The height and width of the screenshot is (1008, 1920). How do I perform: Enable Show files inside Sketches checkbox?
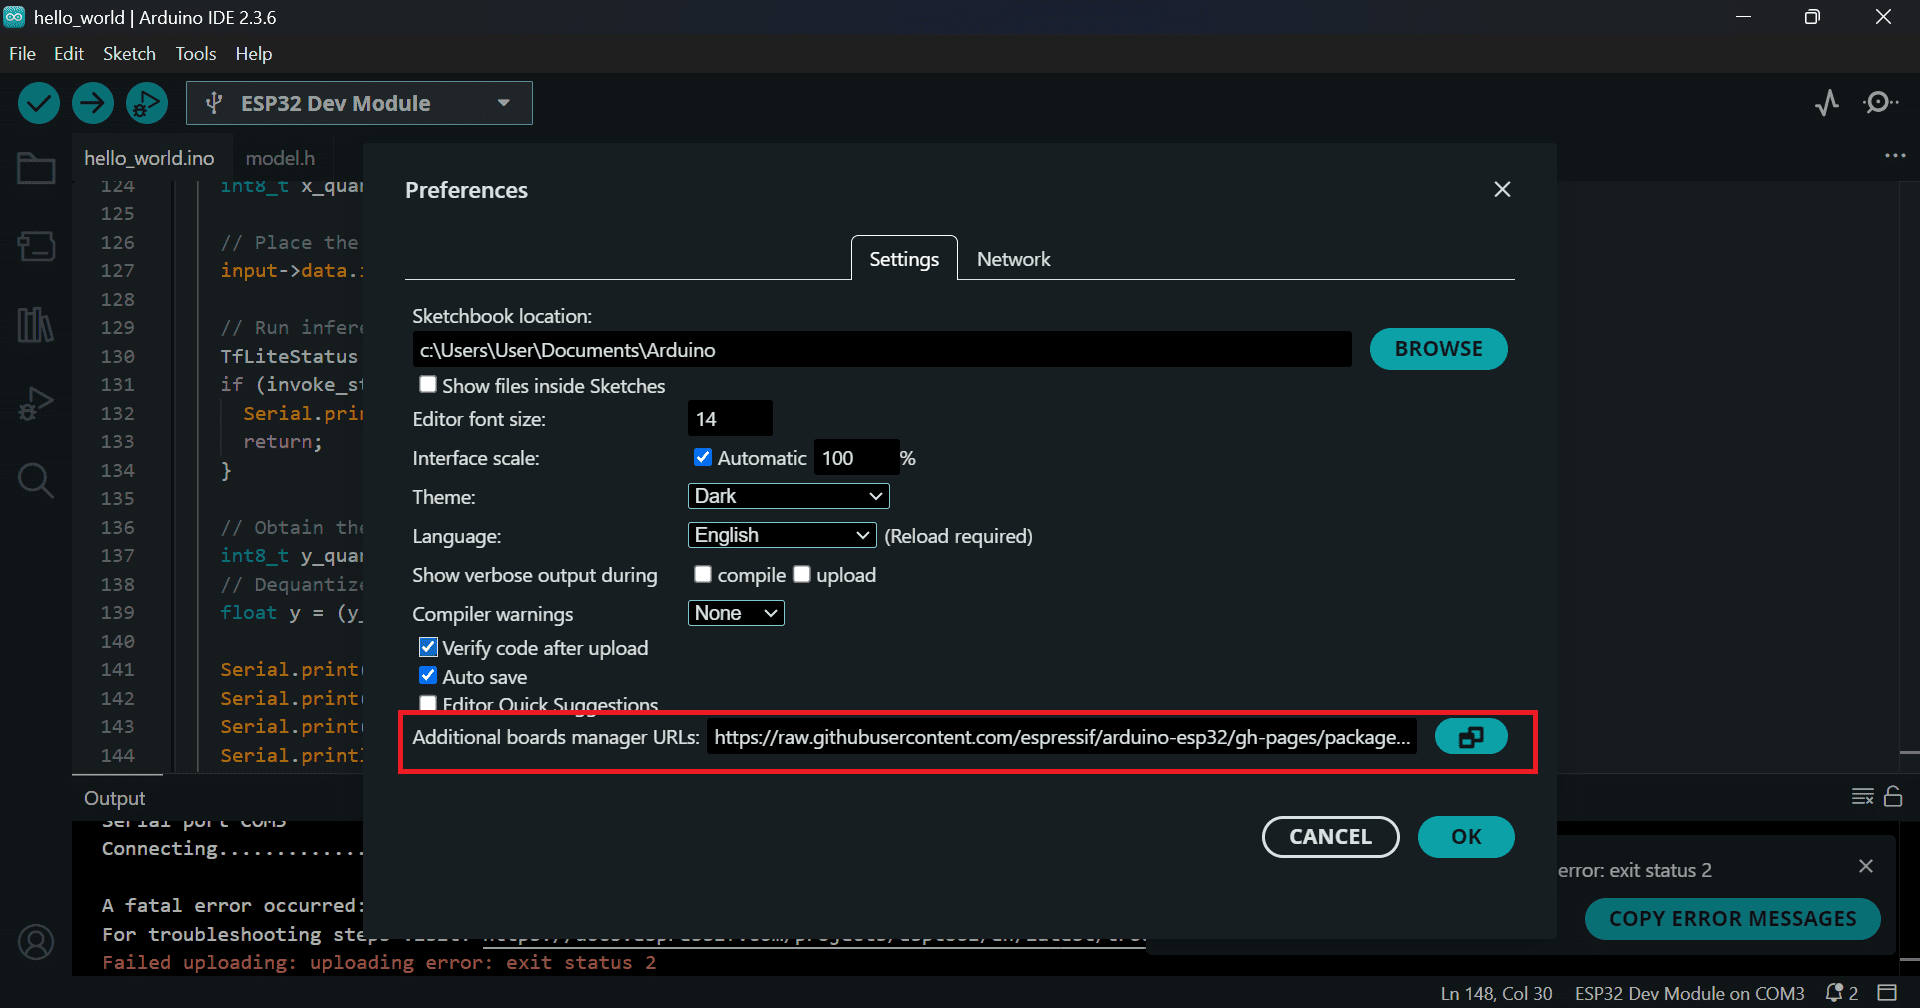pyautogui.click(x=428, y=385)
